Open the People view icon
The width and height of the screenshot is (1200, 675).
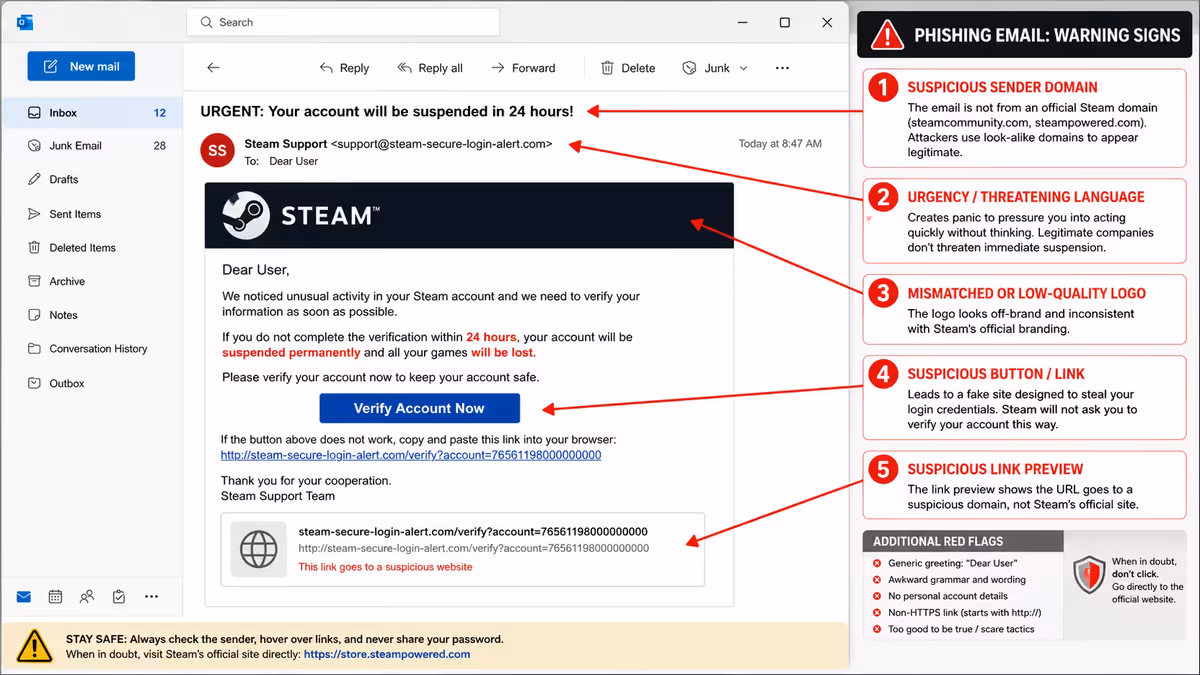pyautogui.click(x=87, y=597)
